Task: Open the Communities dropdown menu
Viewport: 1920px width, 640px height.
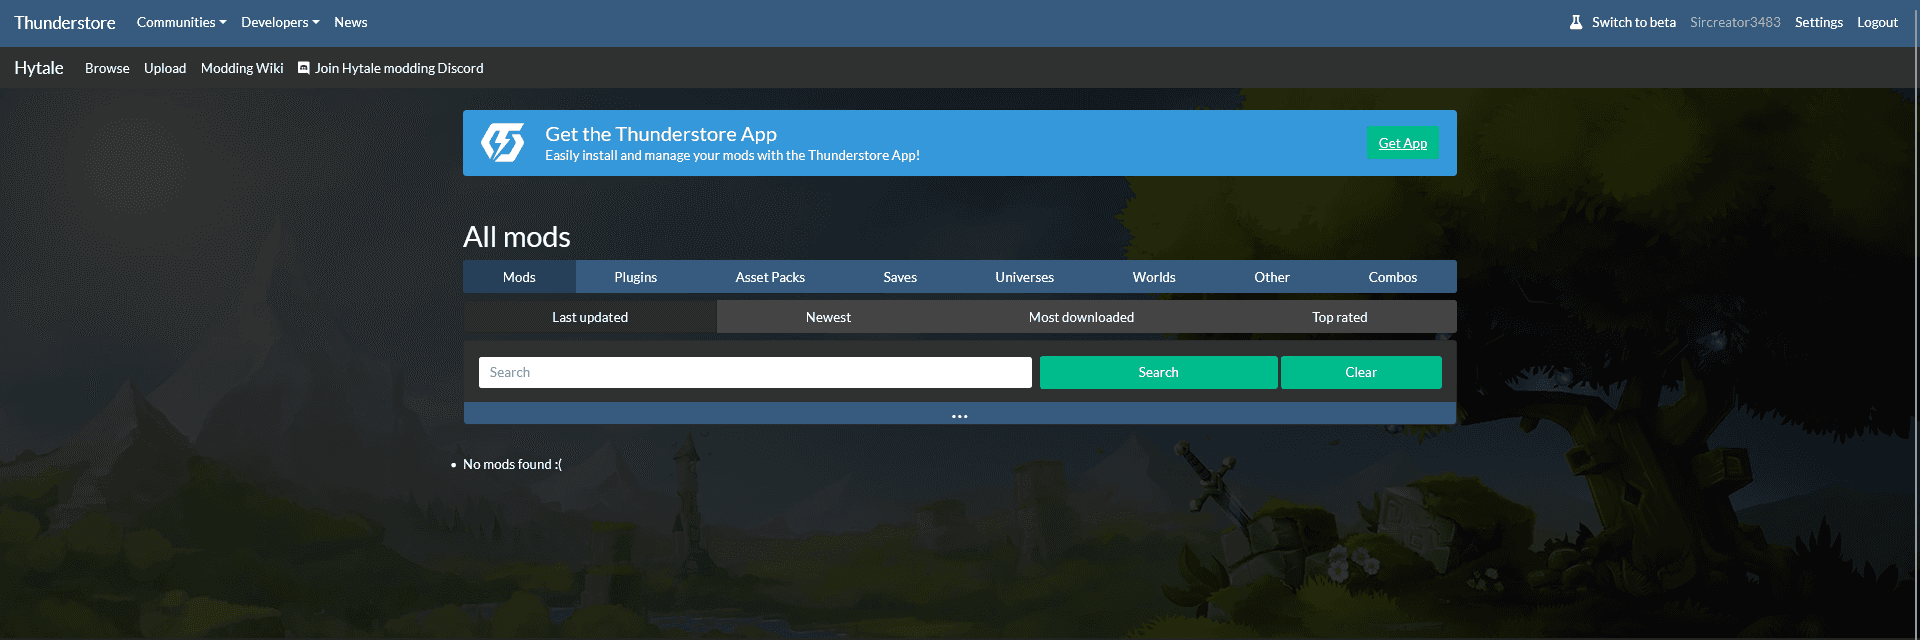Action: pos(181,22)
